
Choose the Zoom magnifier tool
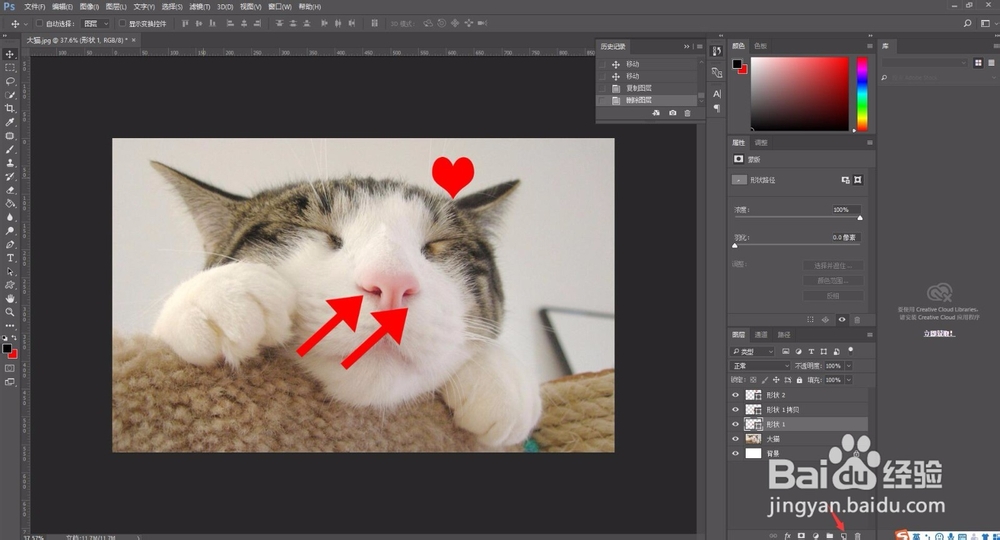tap(10, 312)
